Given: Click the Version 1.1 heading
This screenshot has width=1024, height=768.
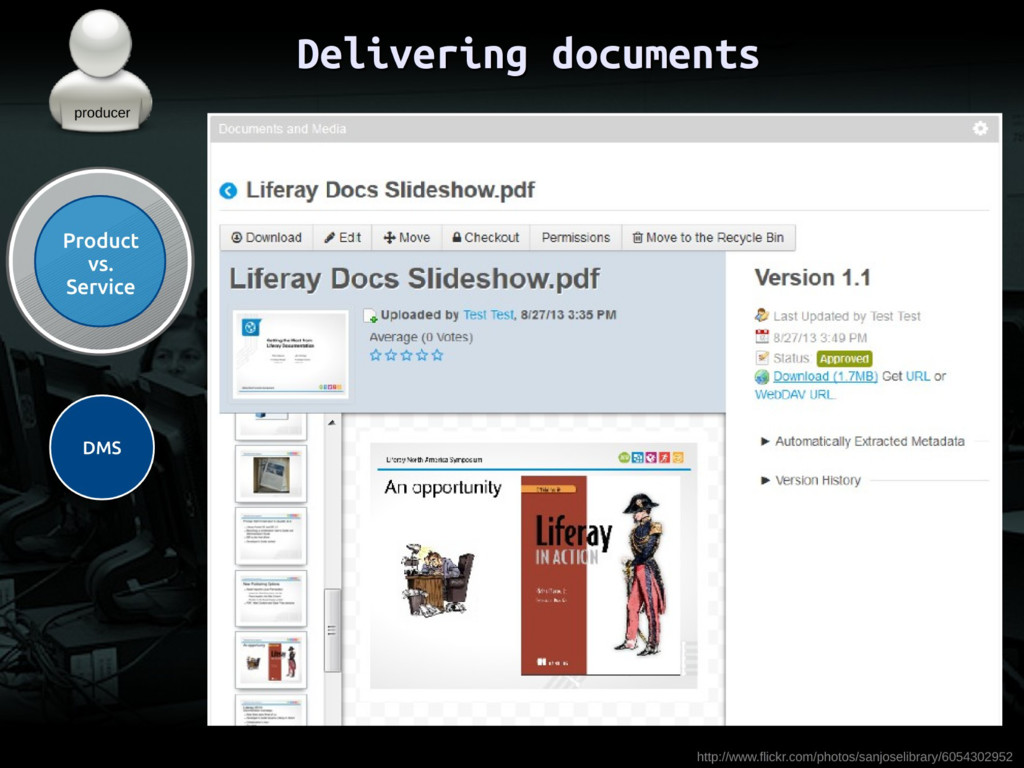Looking at the screenshot, I should click(x=812, y=278).
